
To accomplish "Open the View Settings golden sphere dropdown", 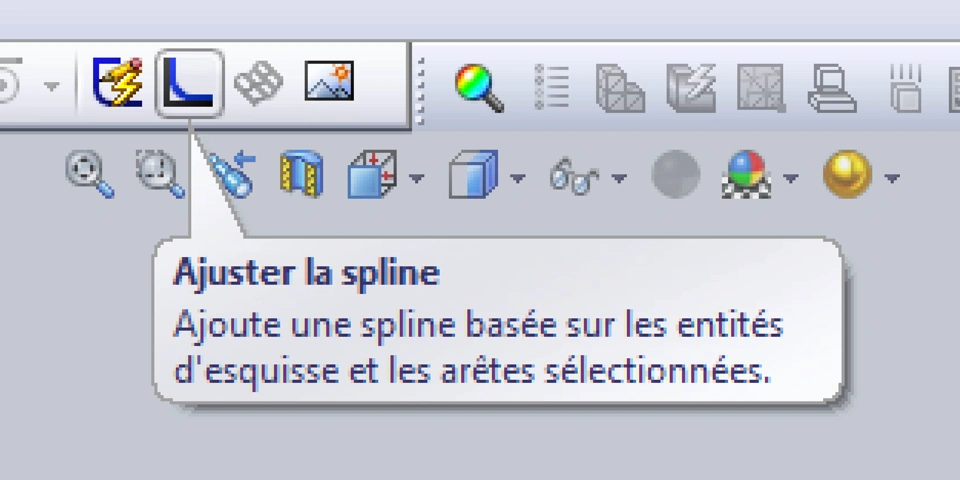I will [891, 179].
